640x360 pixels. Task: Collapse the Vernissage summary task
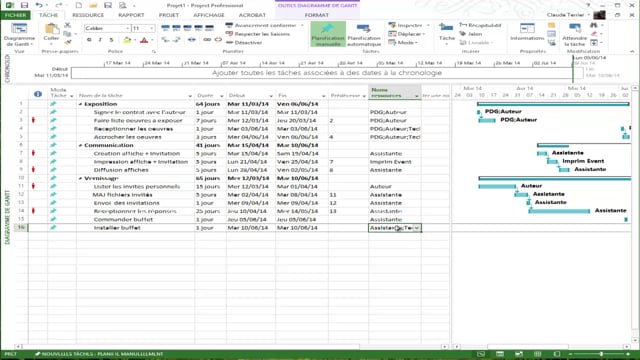(80, 178)
